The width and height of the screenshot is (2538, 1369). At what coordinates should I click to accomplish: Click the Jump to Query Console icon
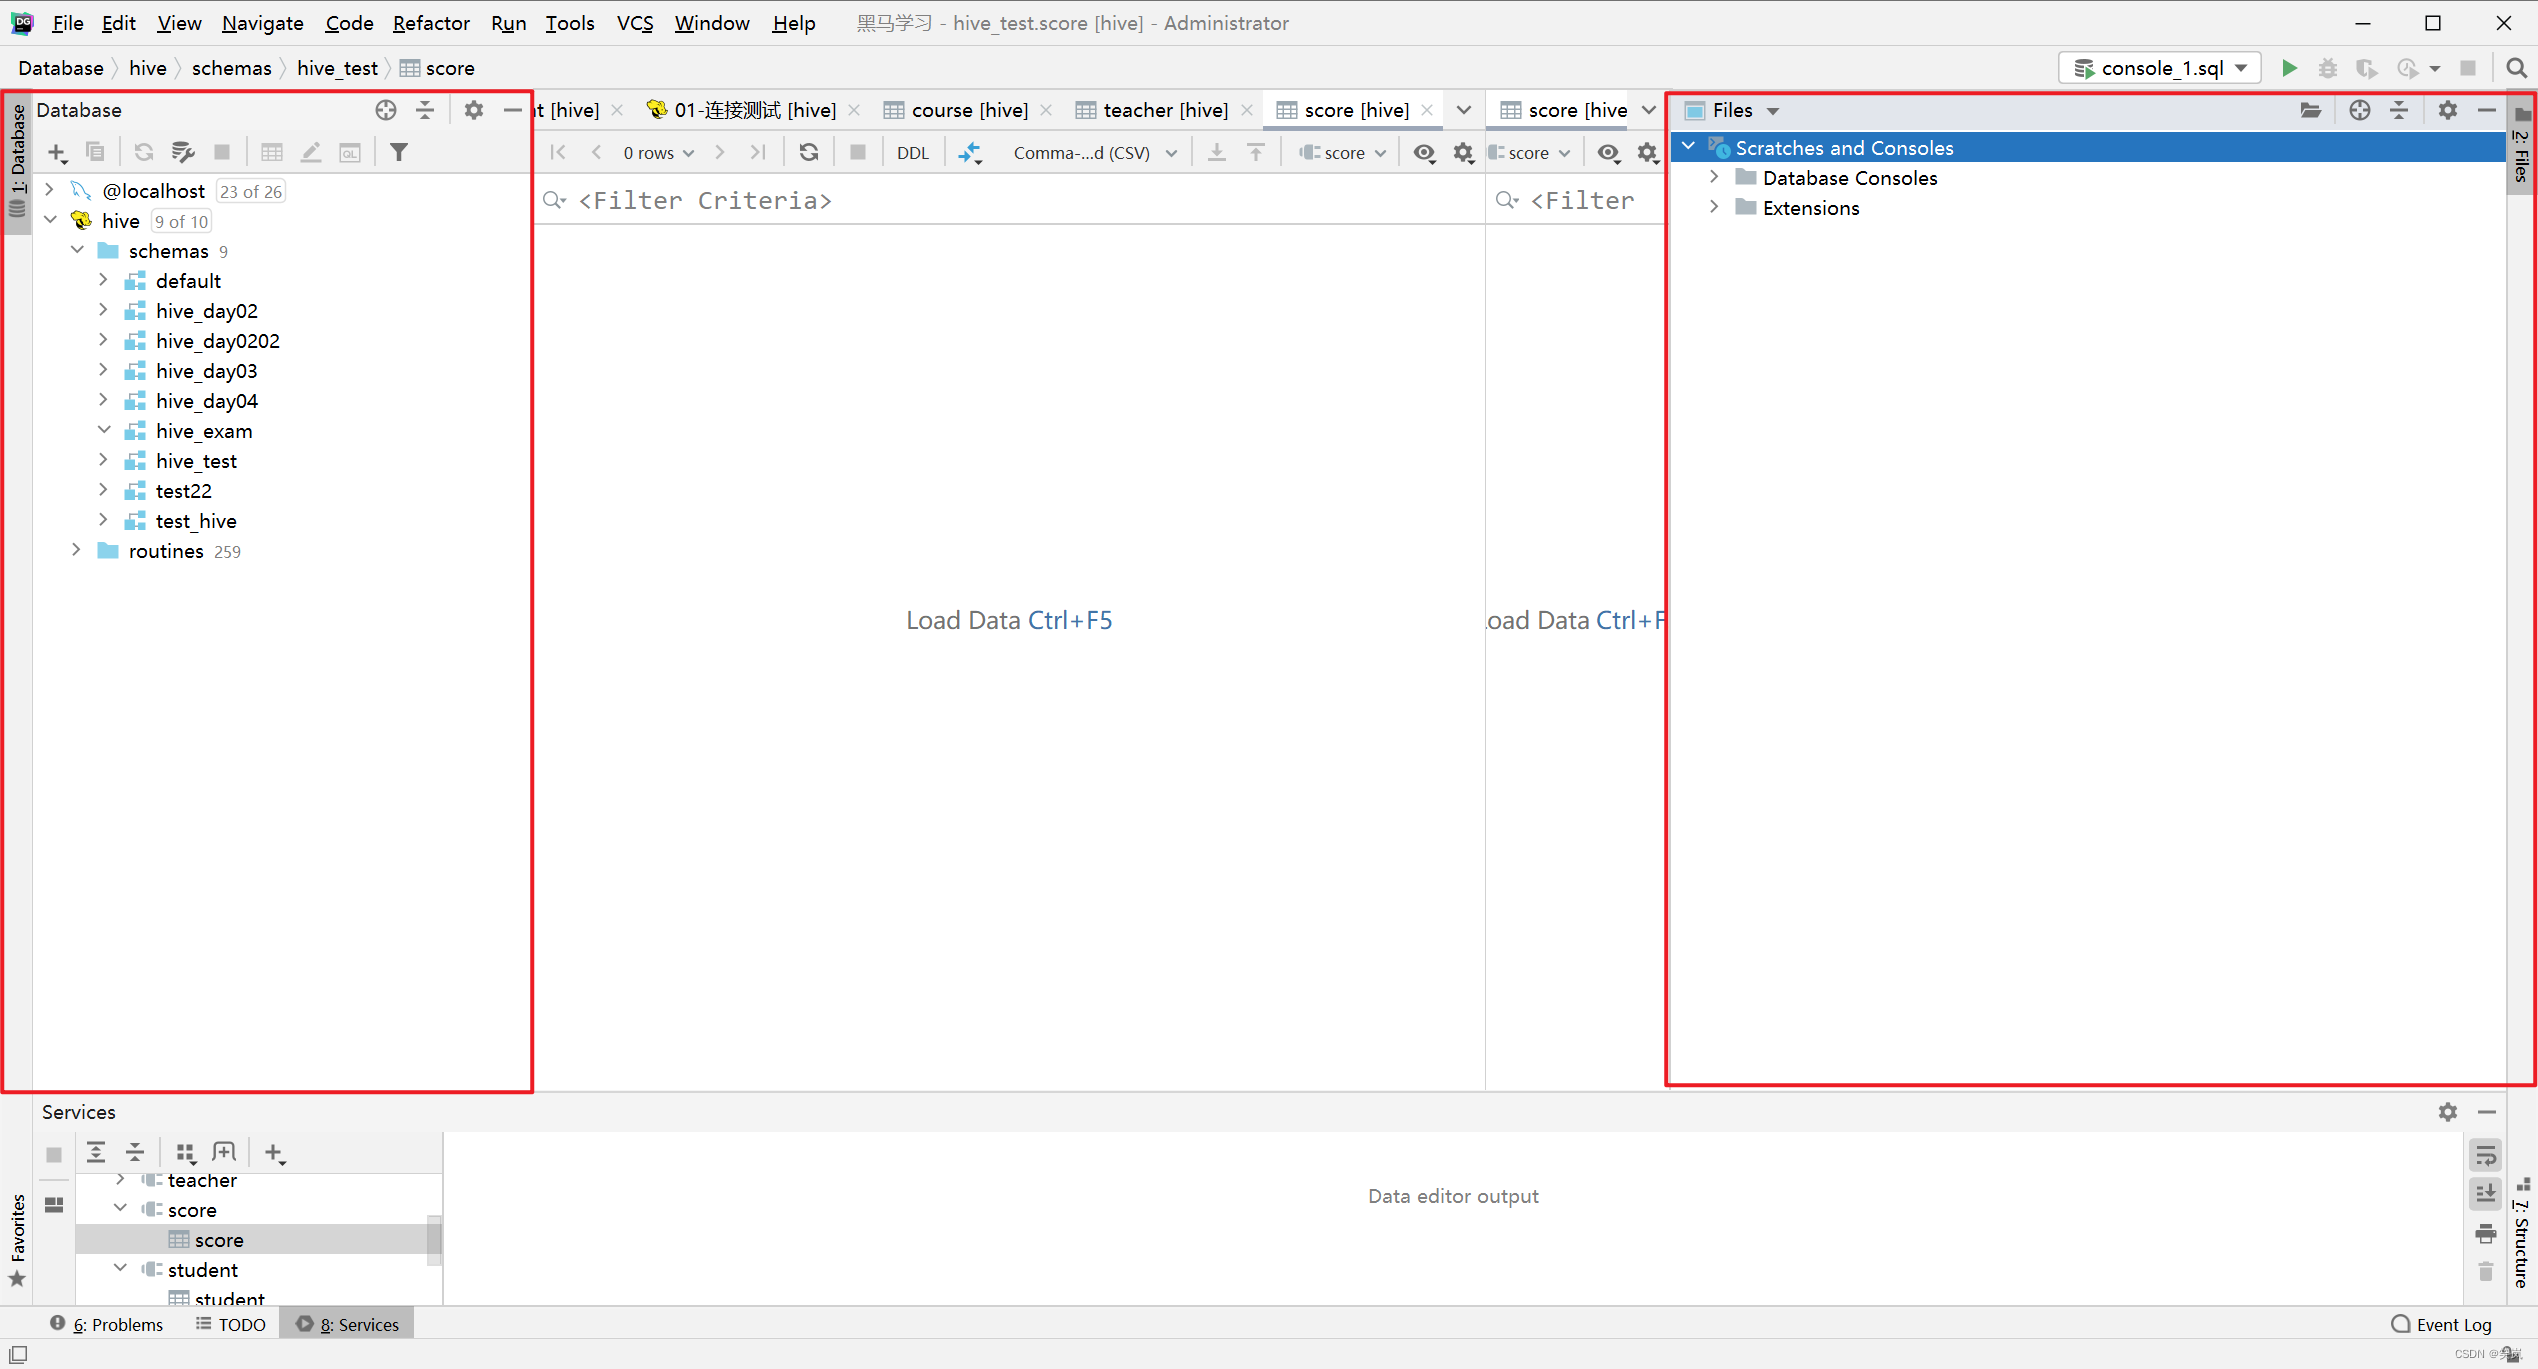[349, 152]
